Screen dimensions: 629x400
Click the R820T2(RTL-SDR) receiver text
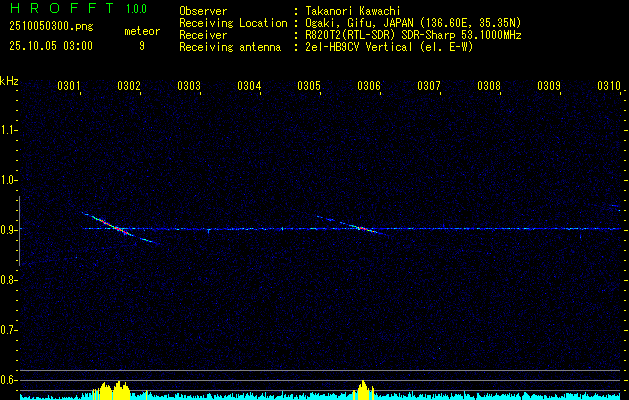coord(413,35)
